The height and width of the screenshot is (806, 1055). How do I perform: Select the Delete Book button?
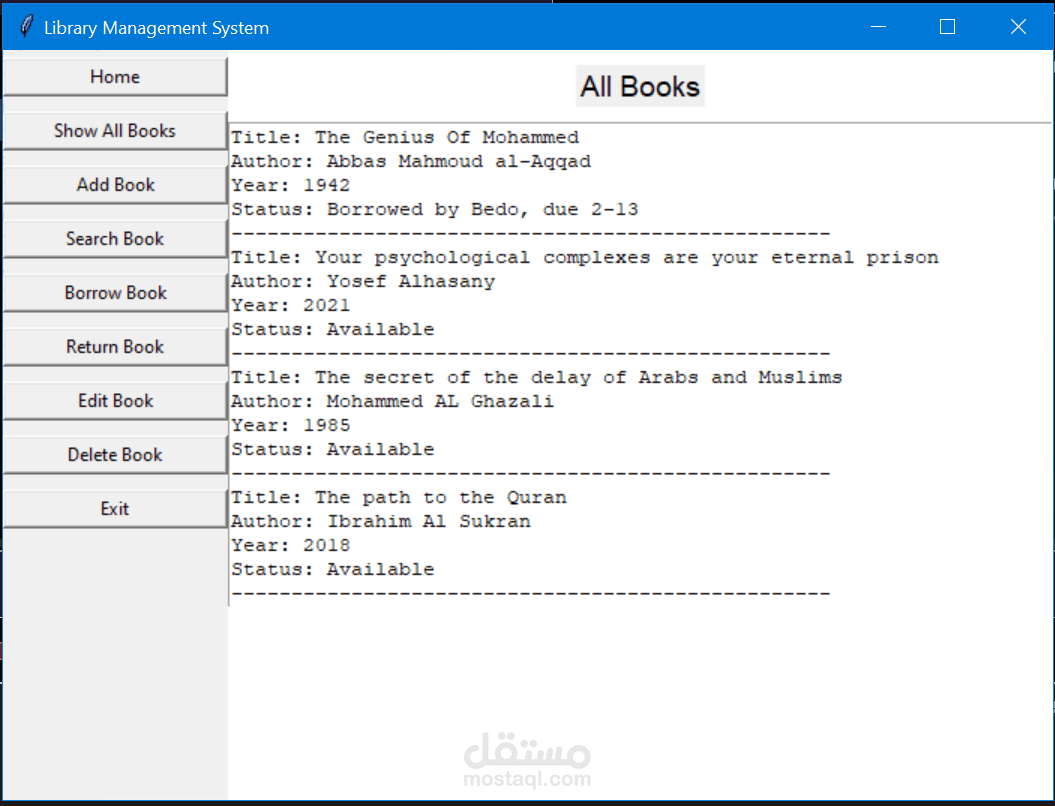(115, 455)
